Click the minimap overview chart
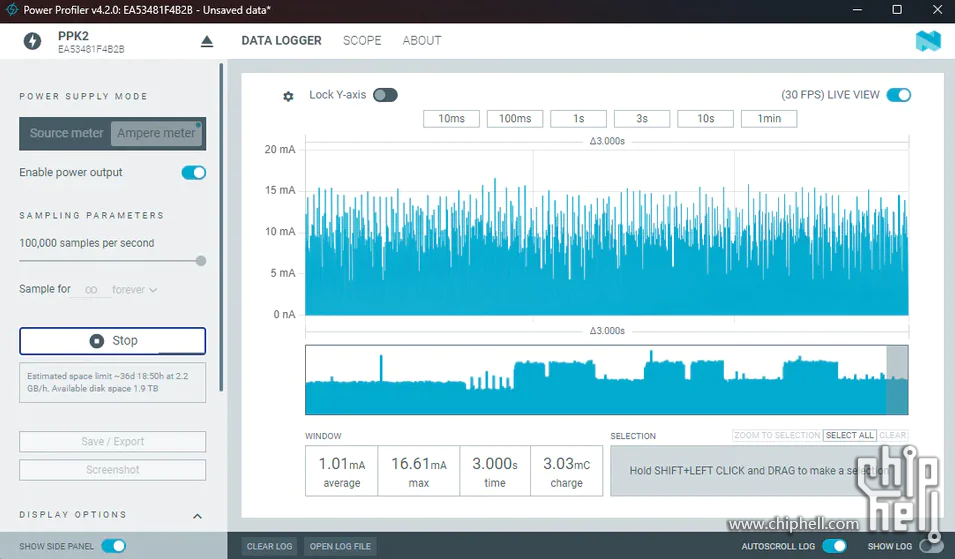 [x=607, y=380]
